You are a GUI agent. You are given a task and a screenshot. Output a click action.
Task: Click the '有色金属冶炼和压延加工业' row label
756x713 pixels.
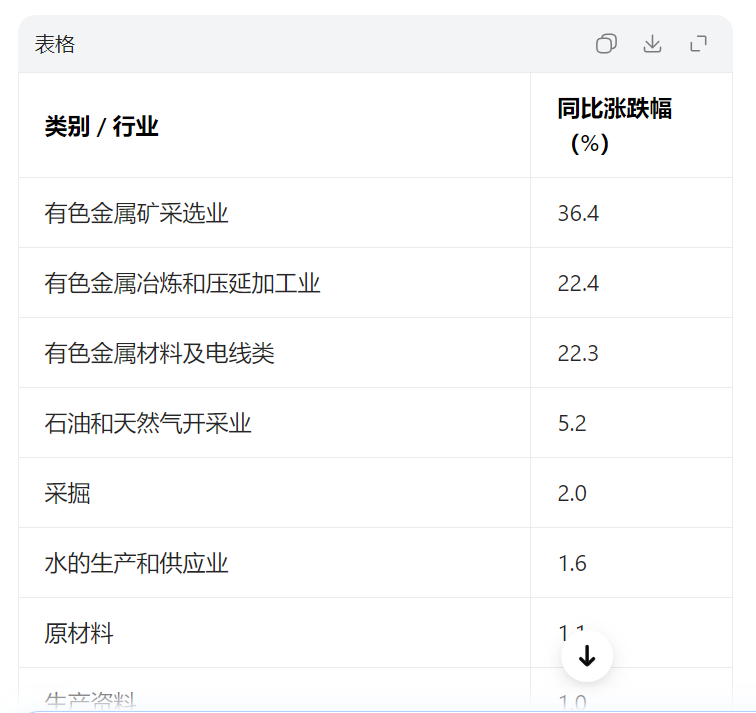(182, 283)
